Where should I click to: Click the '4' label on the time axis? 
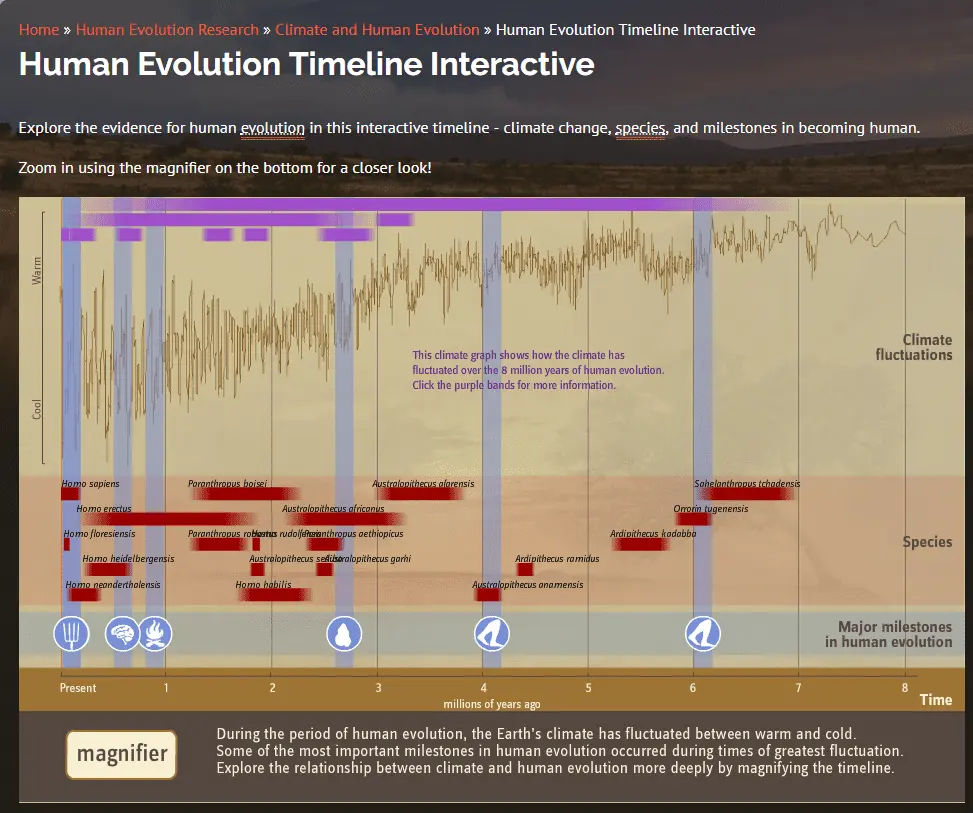[x=483, y=688]
